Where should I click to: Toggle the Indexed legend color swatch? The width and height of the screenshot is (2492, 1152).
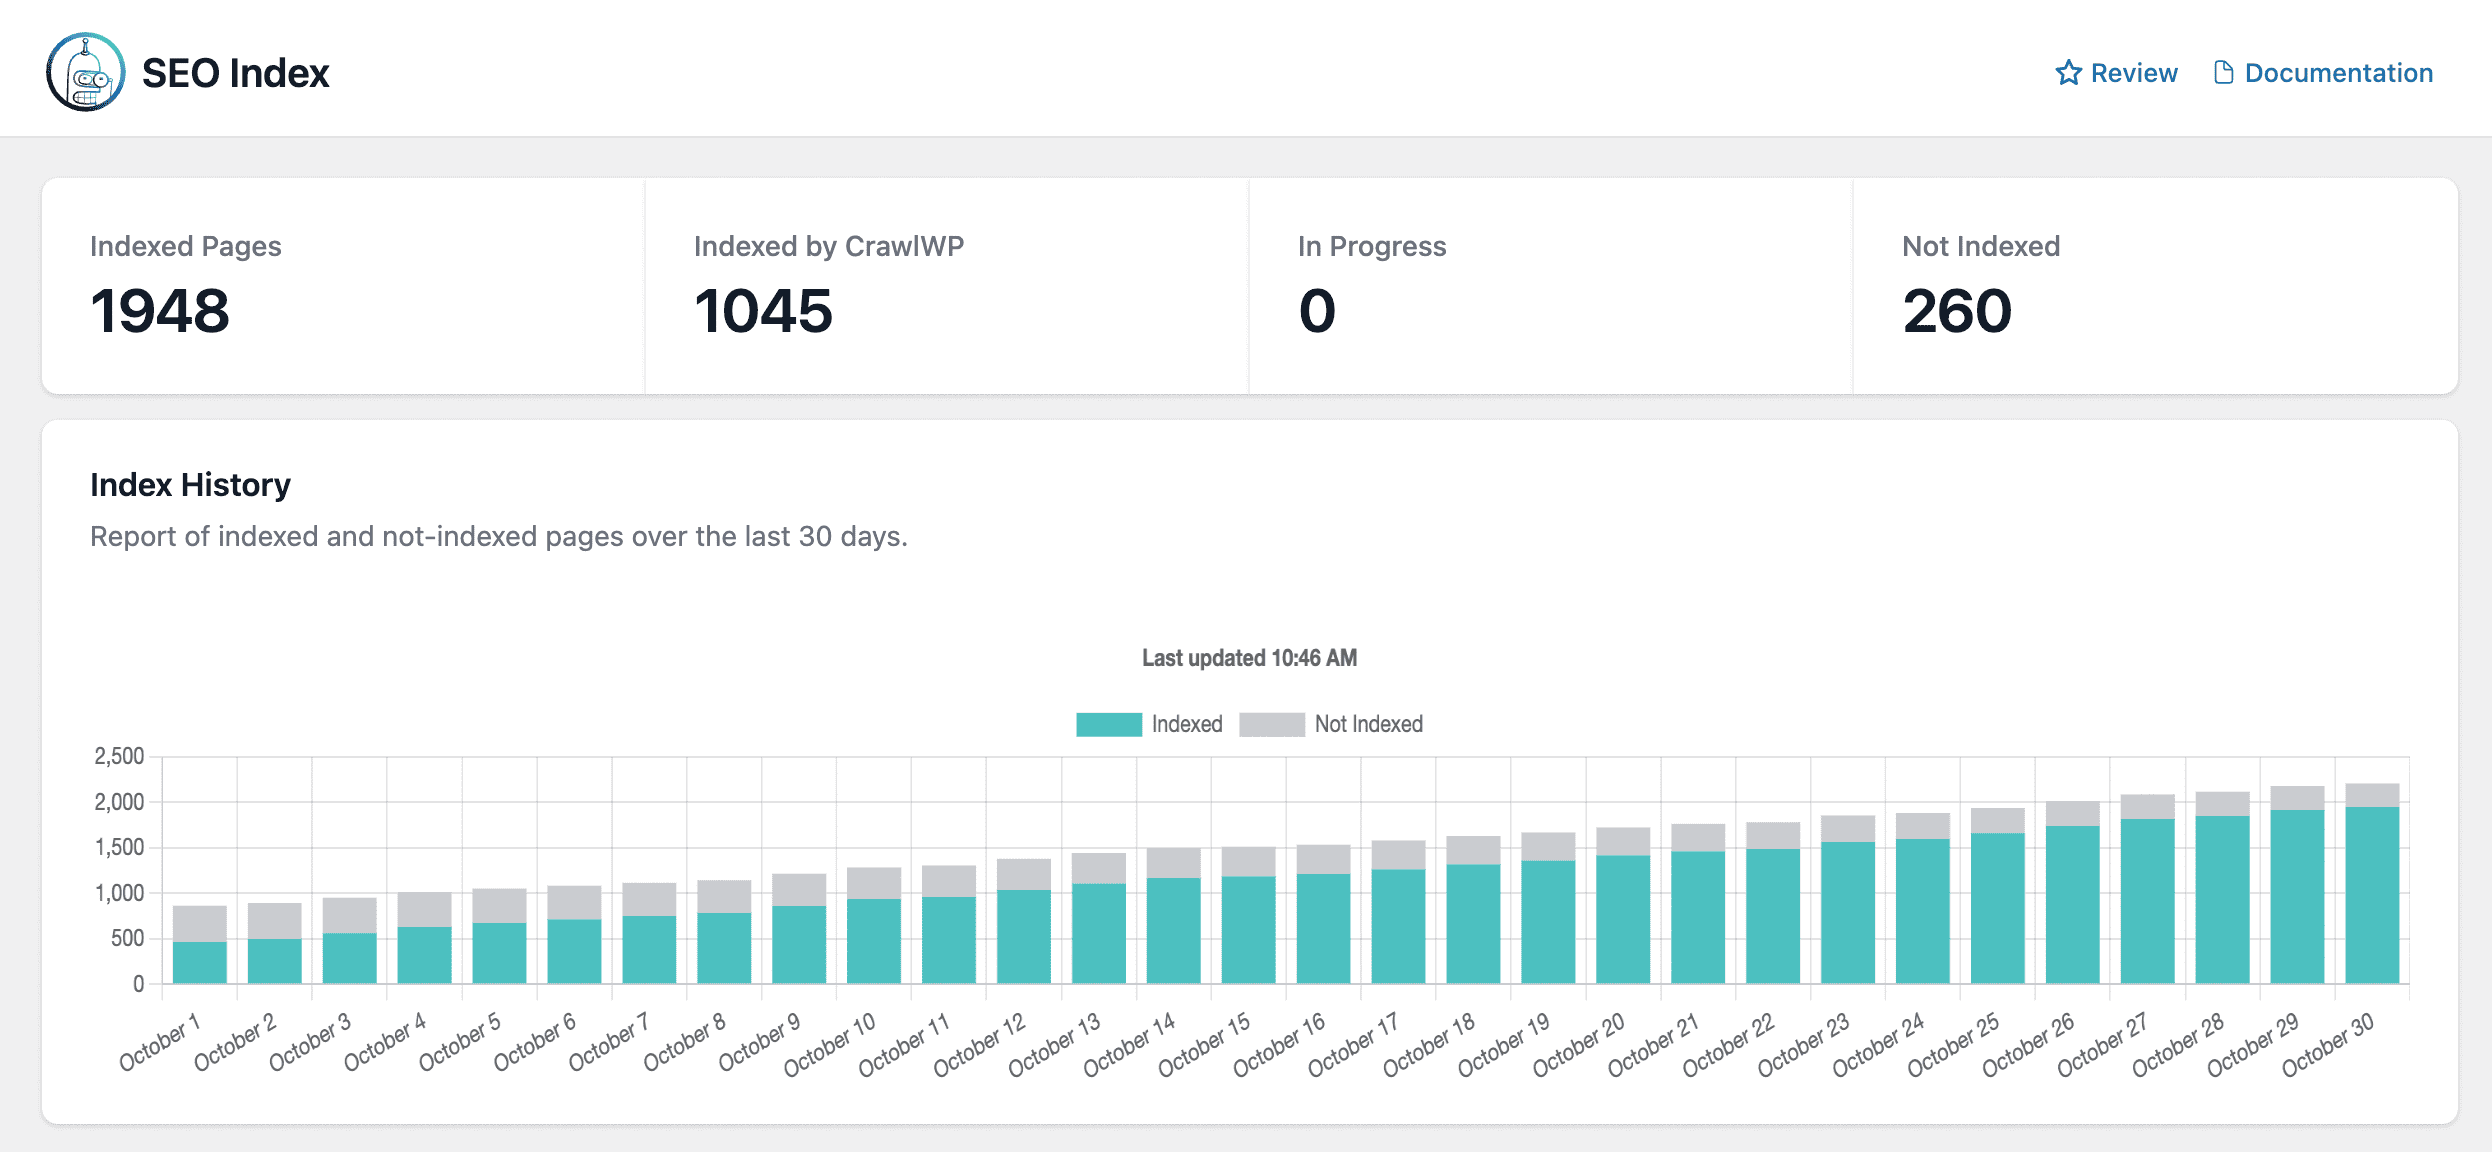(x=1108, y=724)
